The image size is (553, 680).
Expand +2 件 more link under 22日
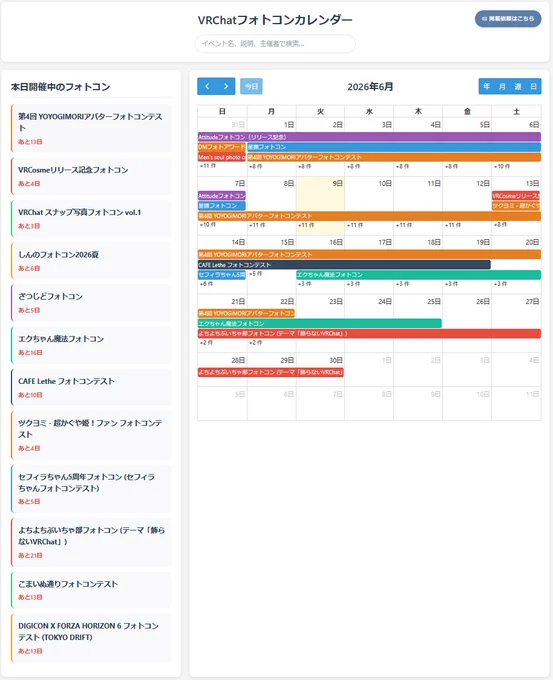click(255, 343)
